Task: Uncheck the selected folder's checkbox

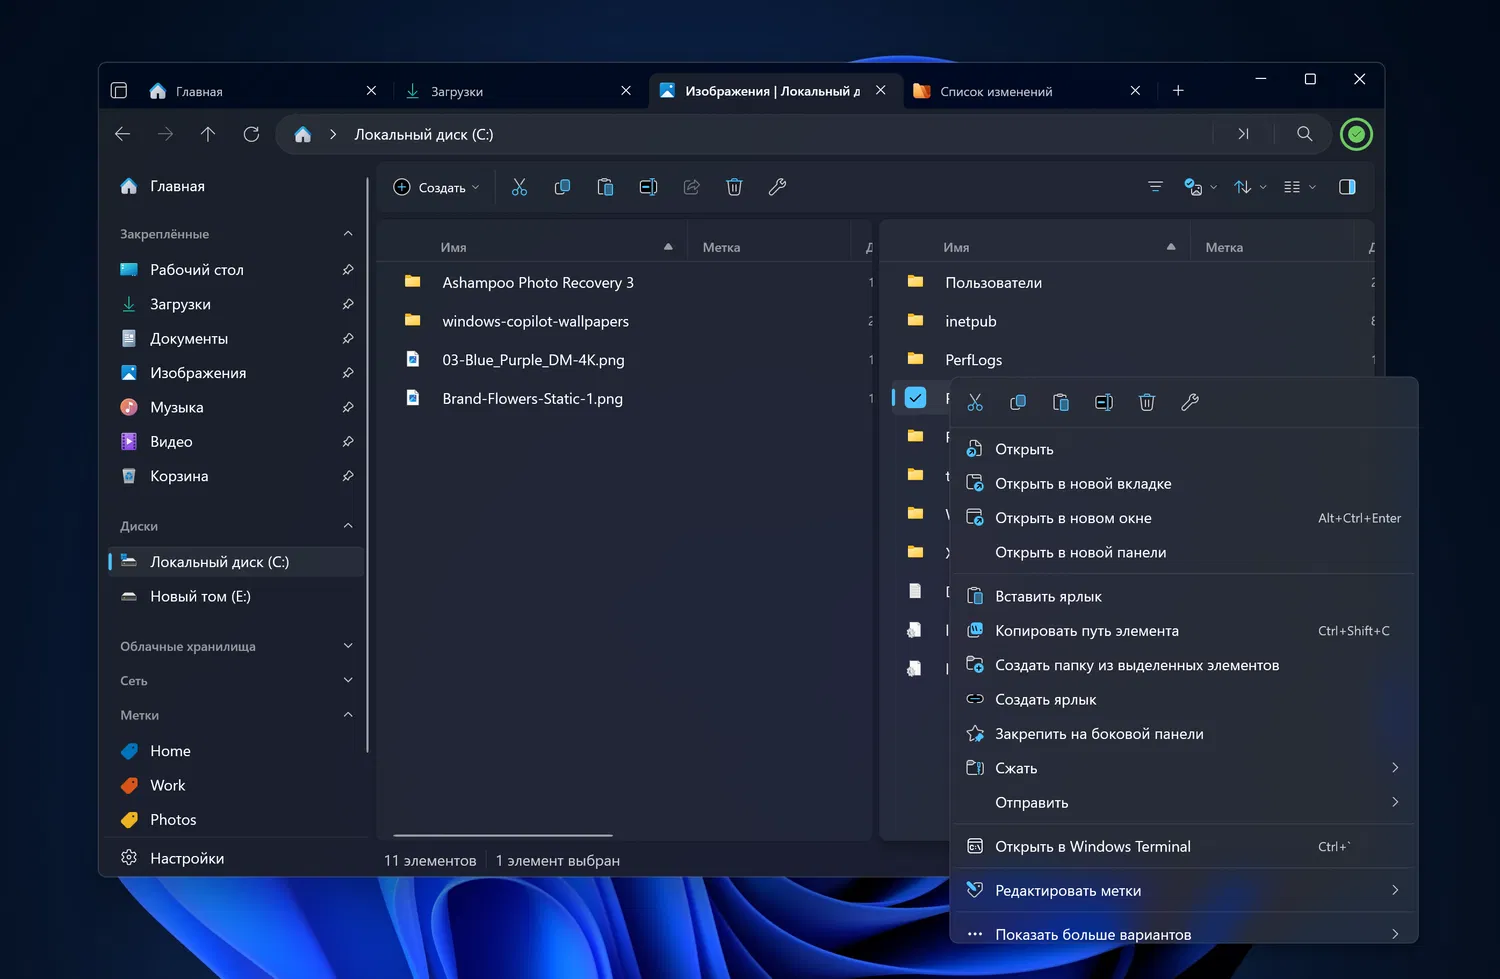Action: [915, 398]
